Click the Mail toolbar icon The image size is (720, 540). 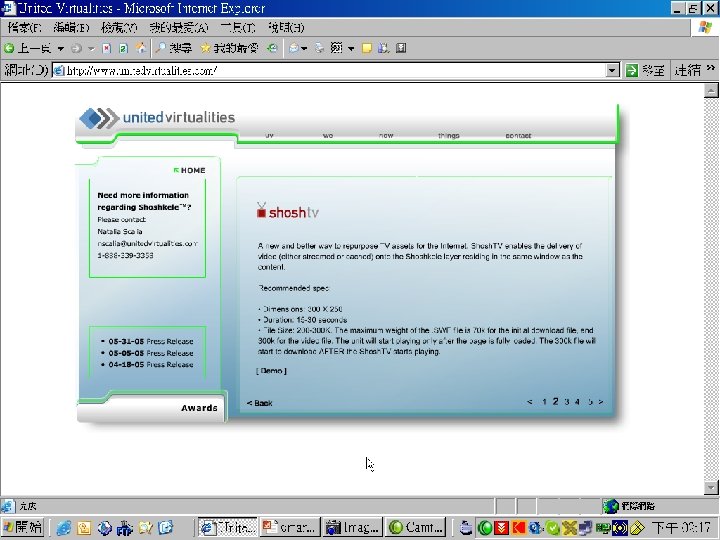point(294,48)
